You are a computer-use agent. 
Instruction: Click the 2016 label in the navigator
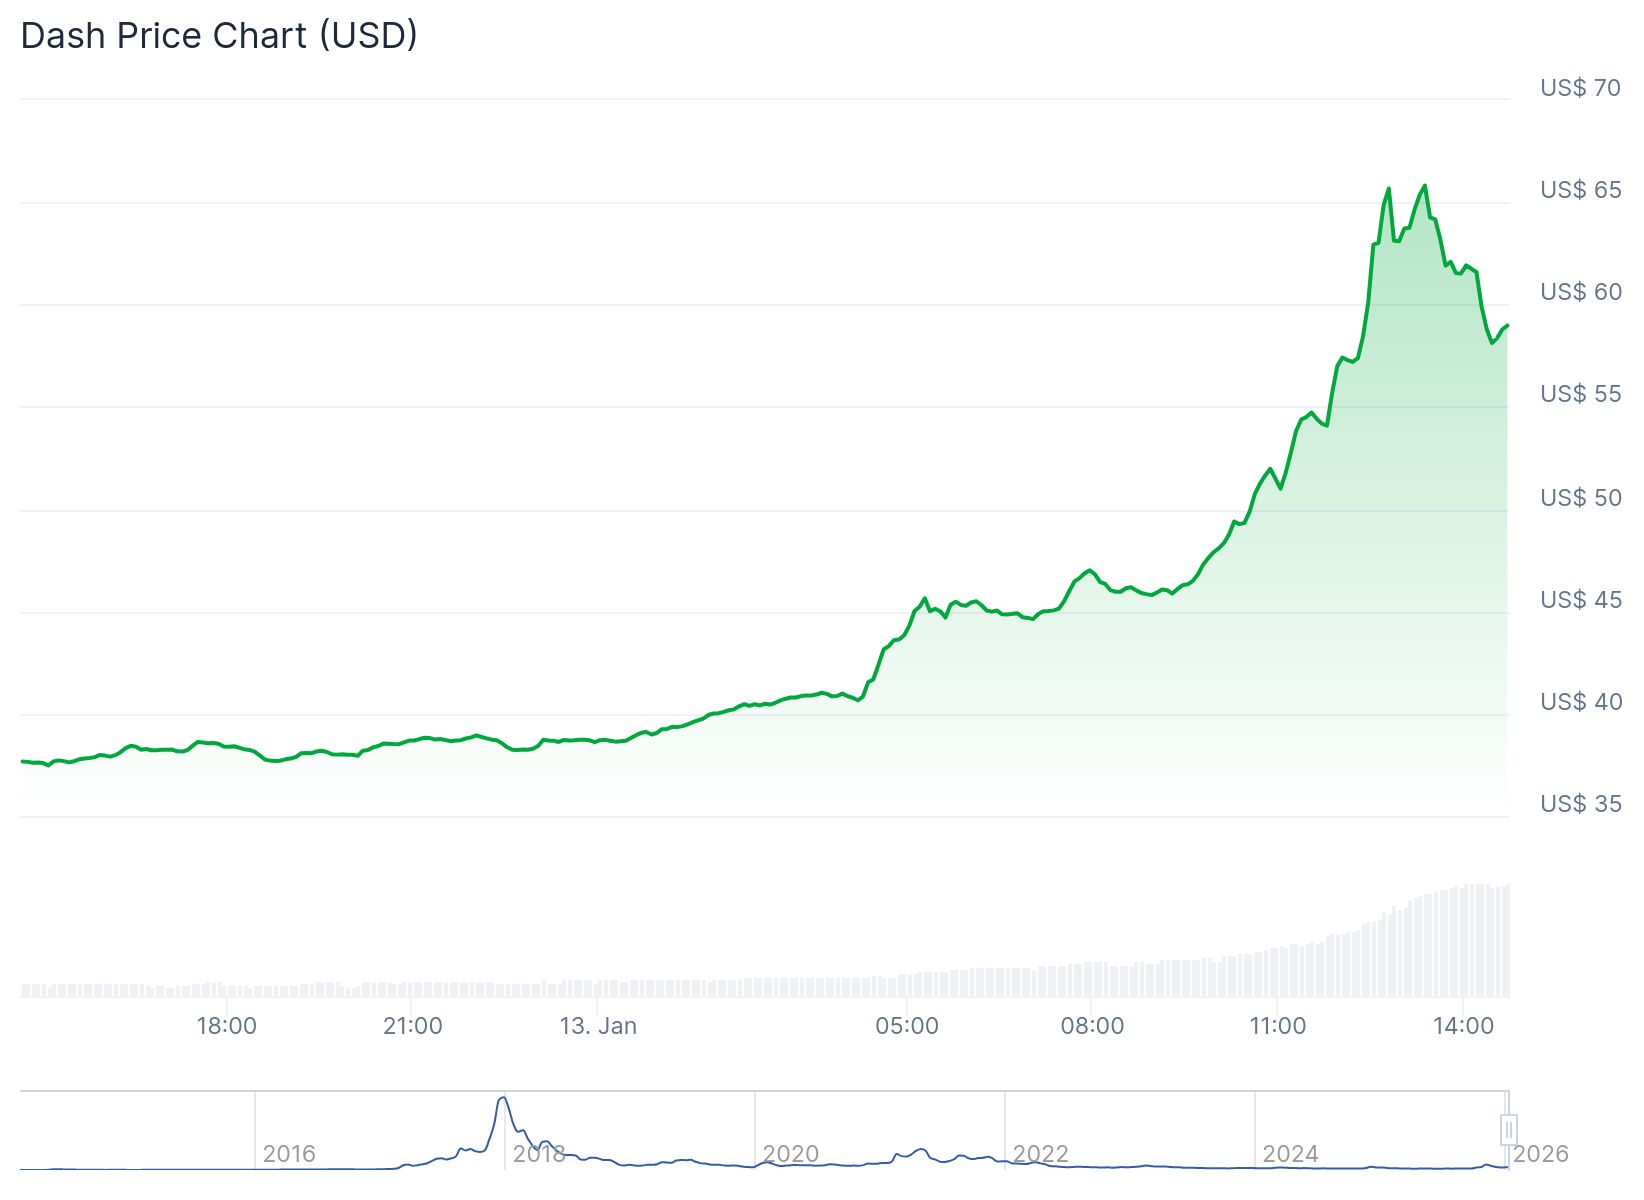pos(289,1154)
